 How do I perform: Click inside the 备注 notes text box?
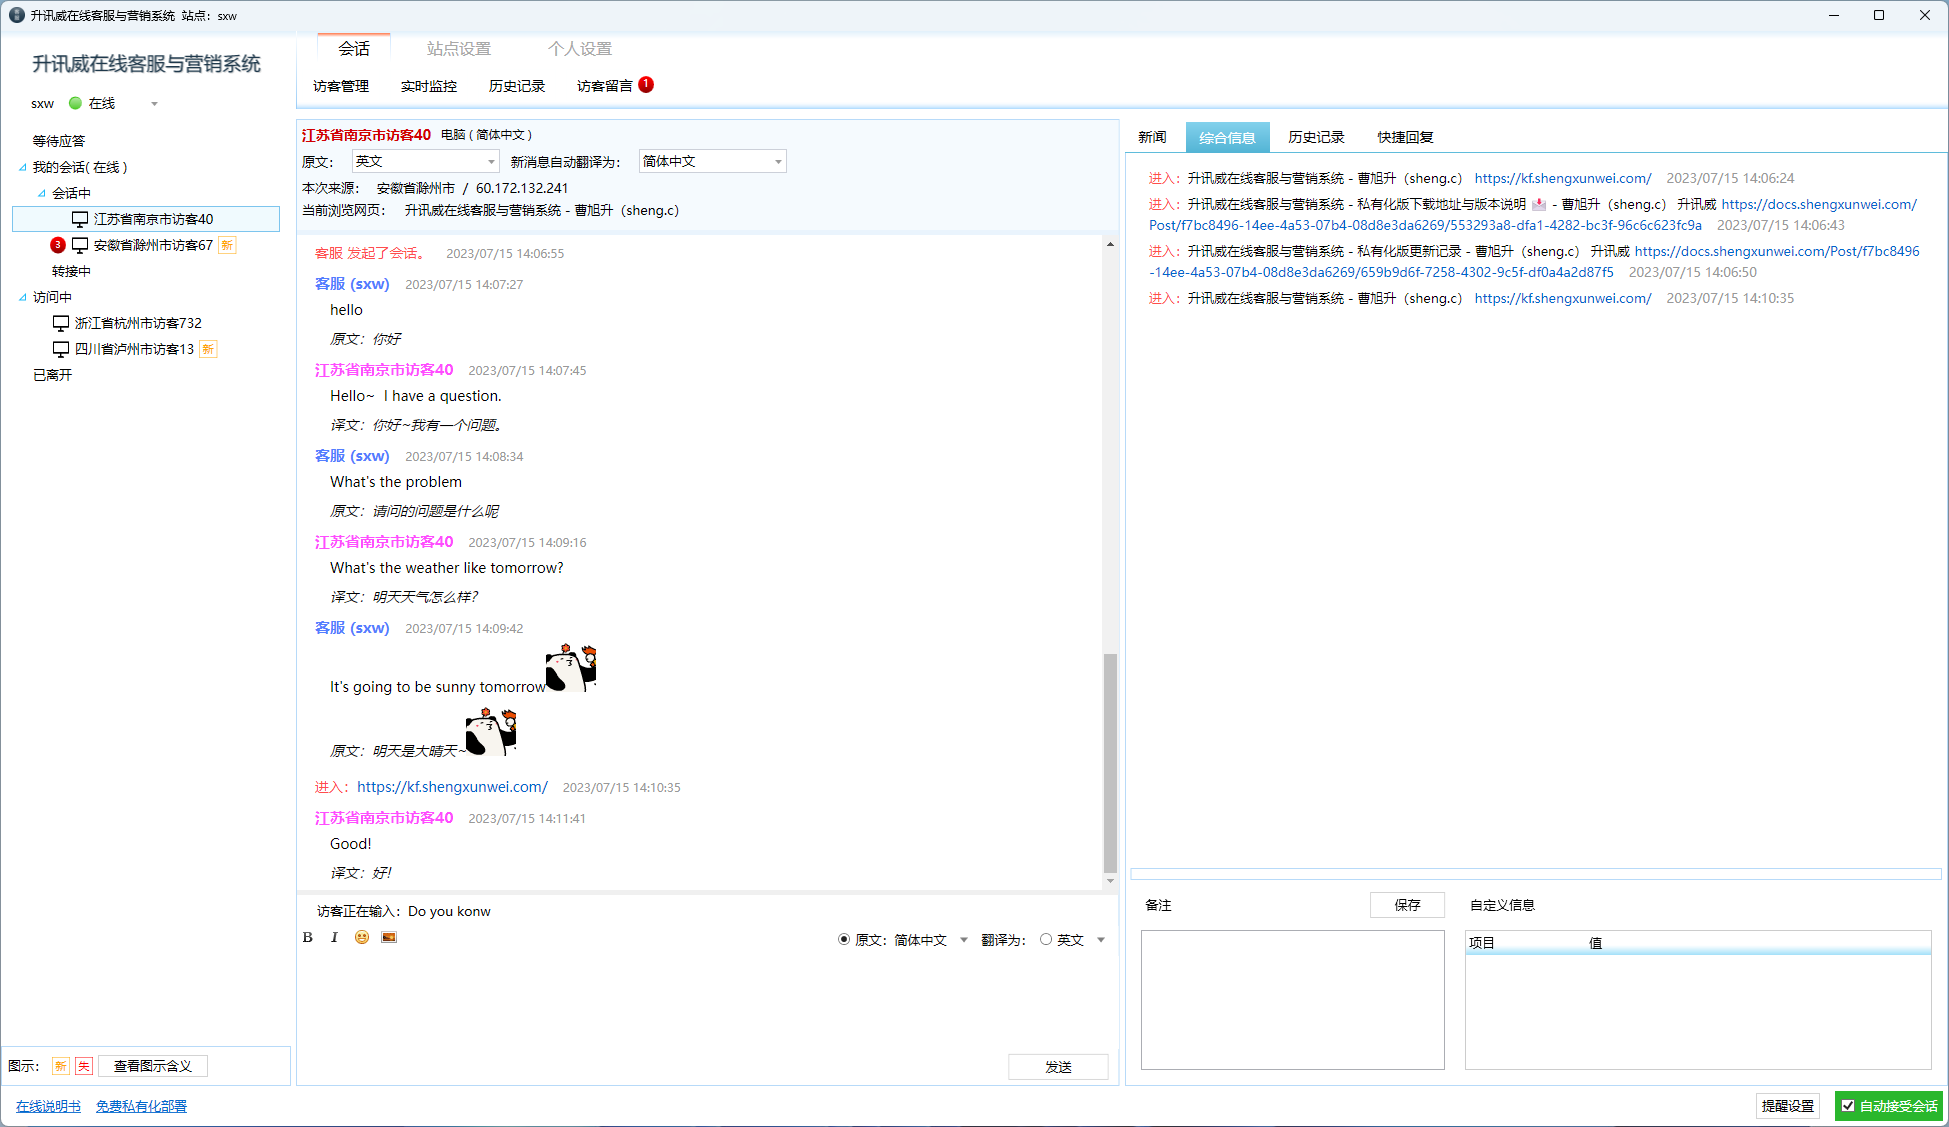pos(1292,999)
